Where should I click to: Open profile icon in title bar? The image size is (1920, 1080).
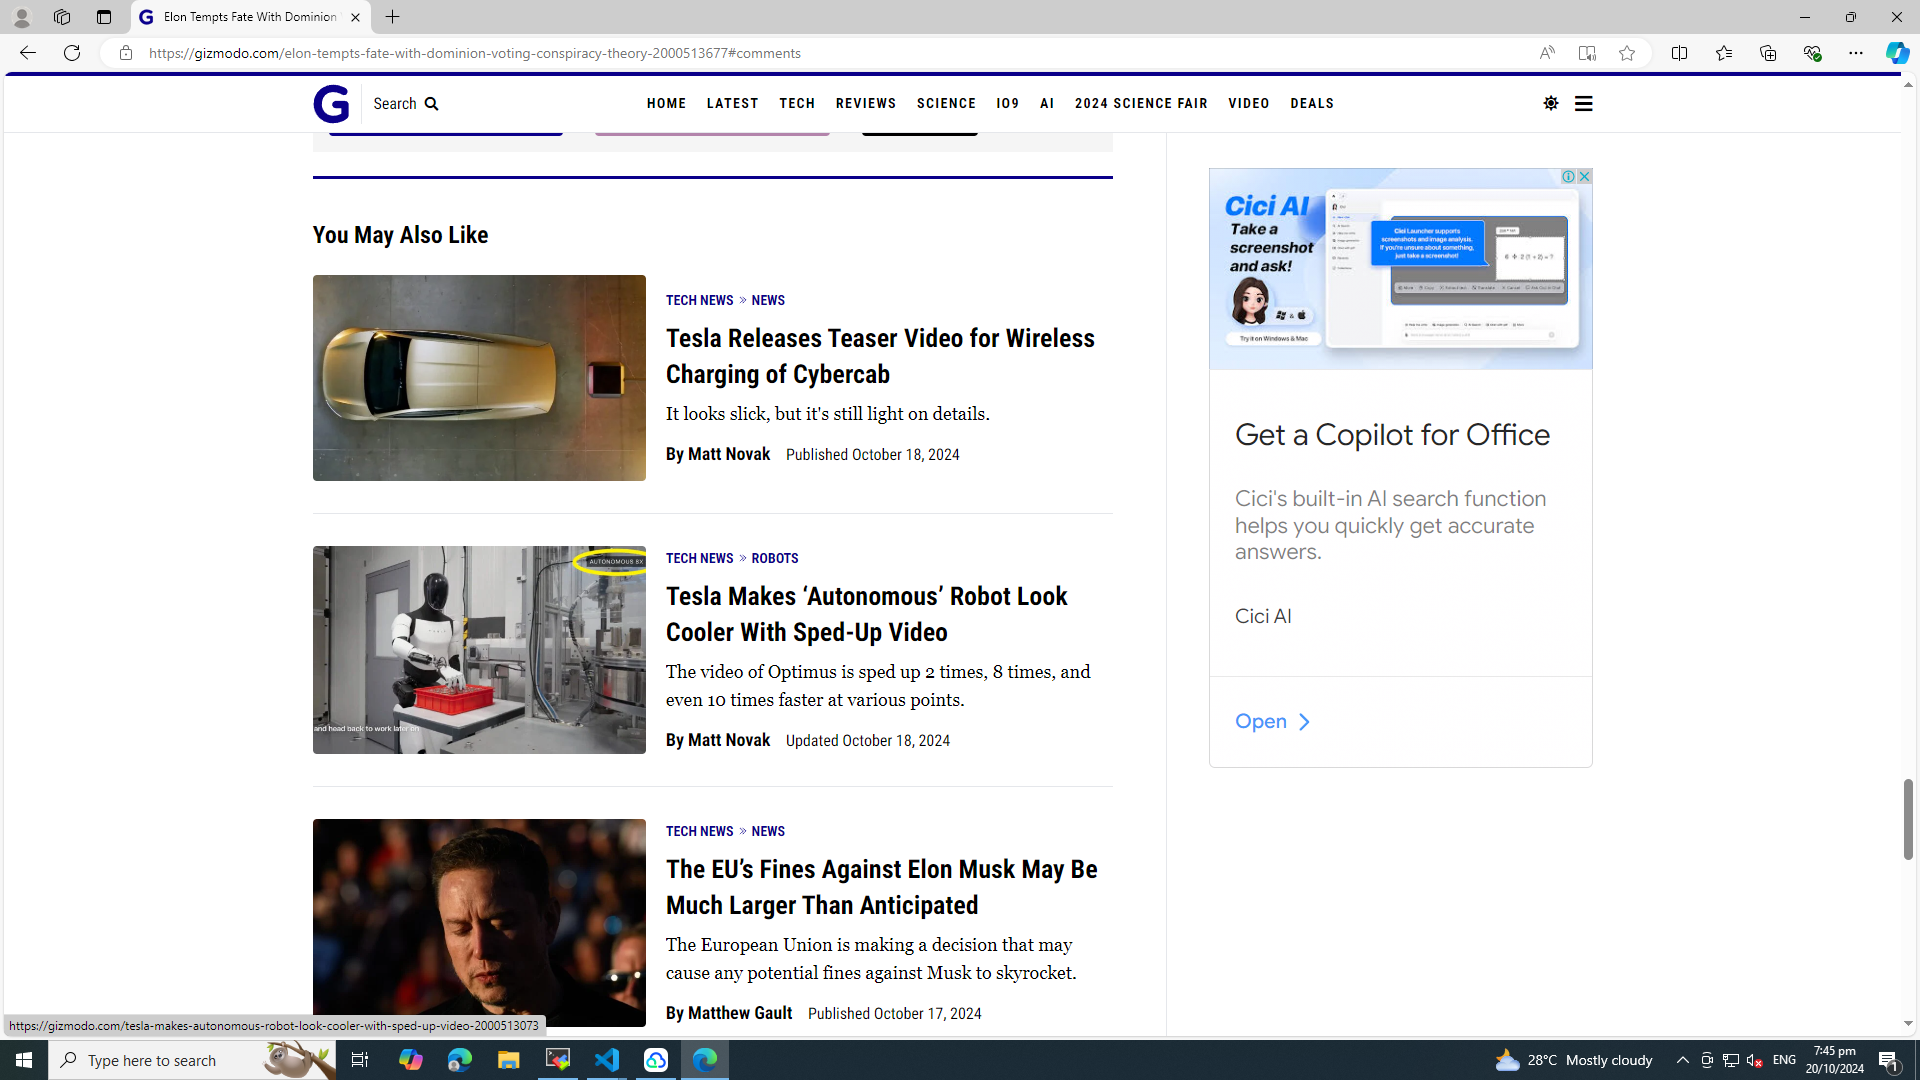pos(21,17)
